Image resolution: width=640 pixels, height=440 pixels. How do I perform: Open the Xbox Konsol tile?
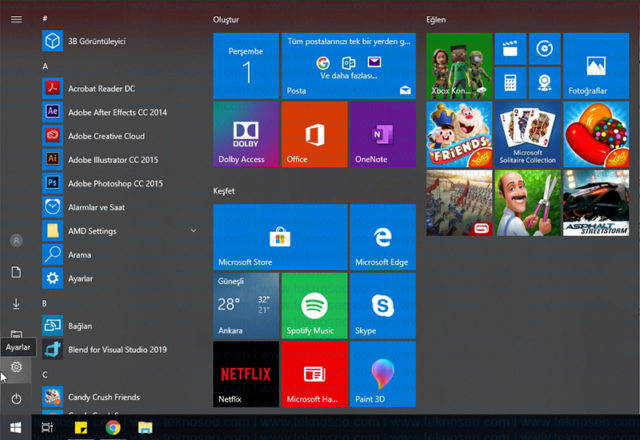point(459,66)
